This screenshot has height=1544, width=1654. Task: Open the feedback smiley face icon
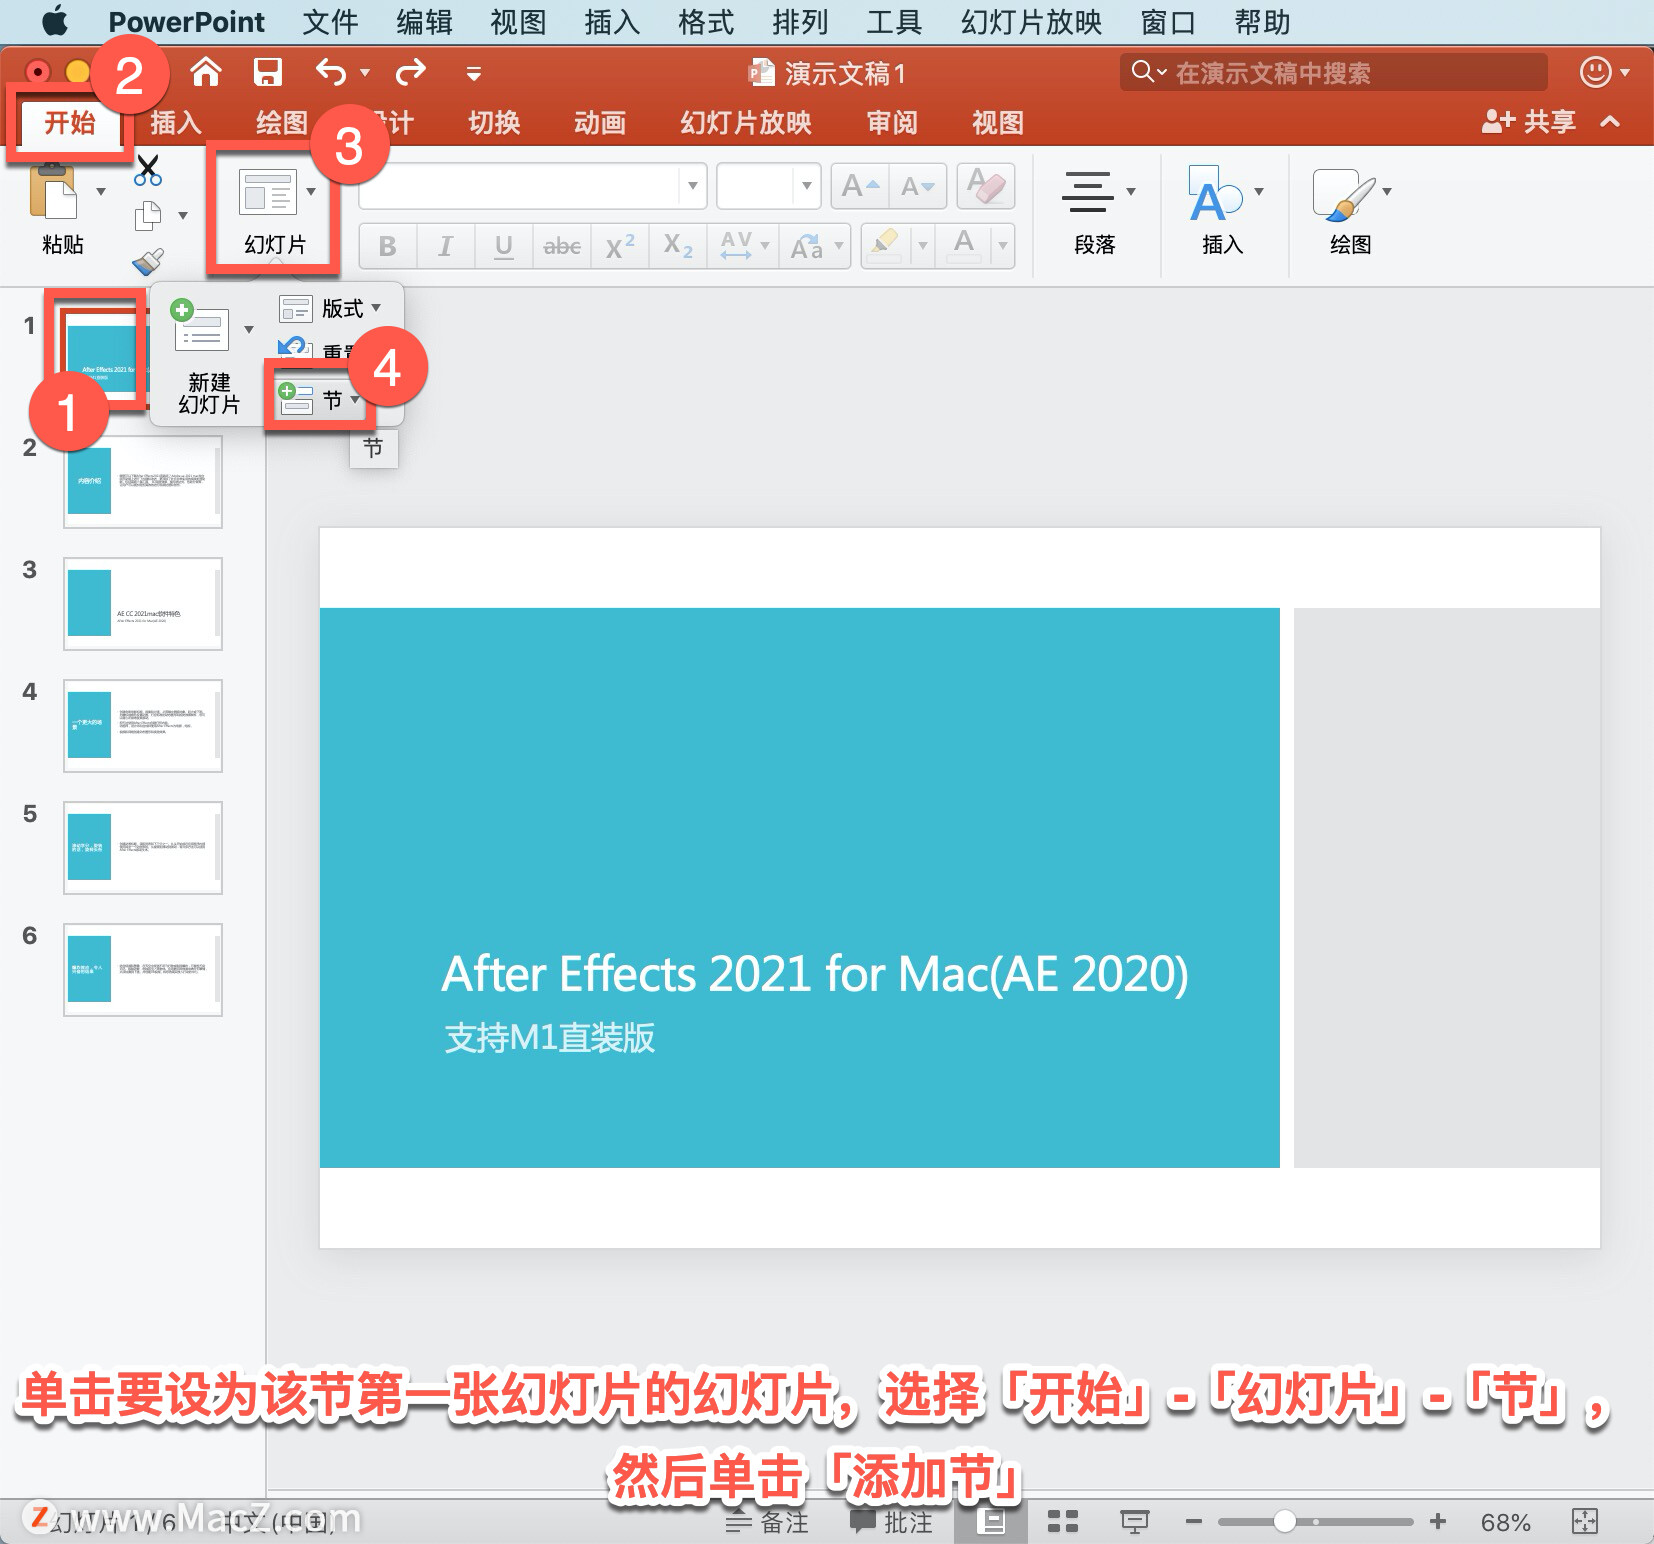[x=1595, y=72]
